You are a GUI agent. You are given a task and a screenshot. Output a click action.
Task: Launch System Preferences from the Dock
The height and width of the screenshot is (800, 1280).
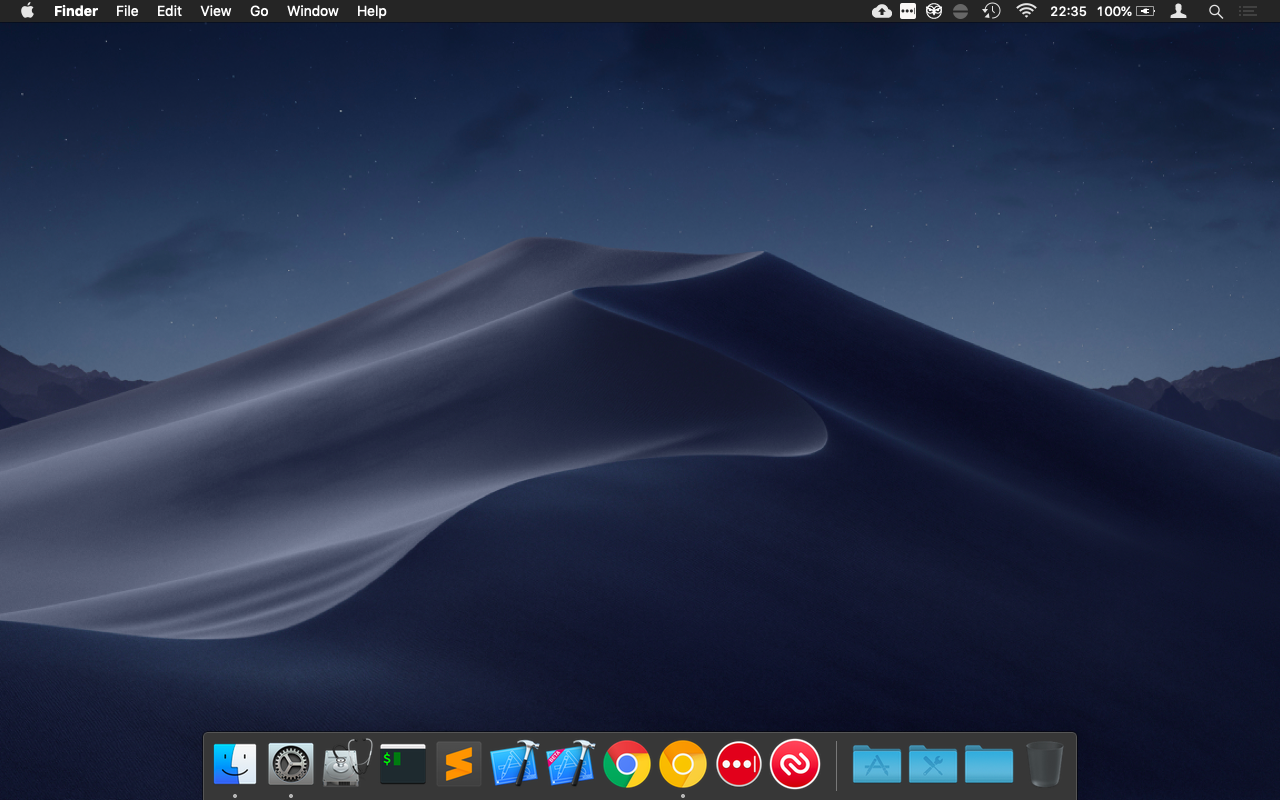coord(291,765)
